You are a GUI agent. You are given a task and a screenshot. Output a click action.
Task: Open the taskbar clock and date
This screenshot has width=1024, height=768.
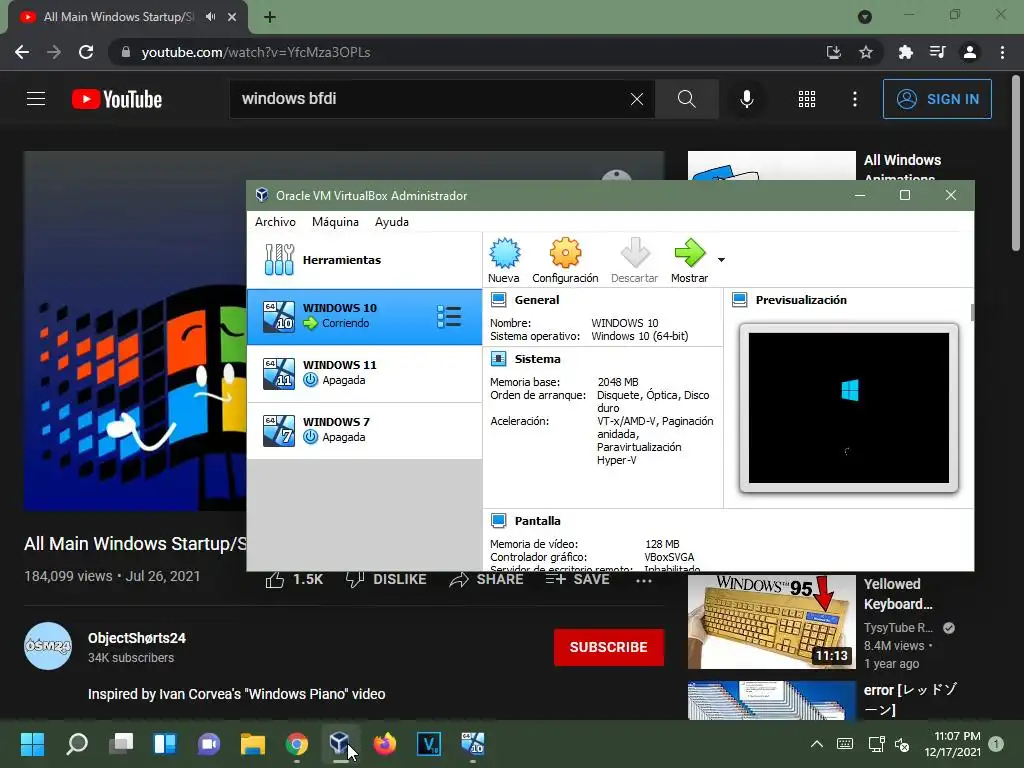coord(952,744)
